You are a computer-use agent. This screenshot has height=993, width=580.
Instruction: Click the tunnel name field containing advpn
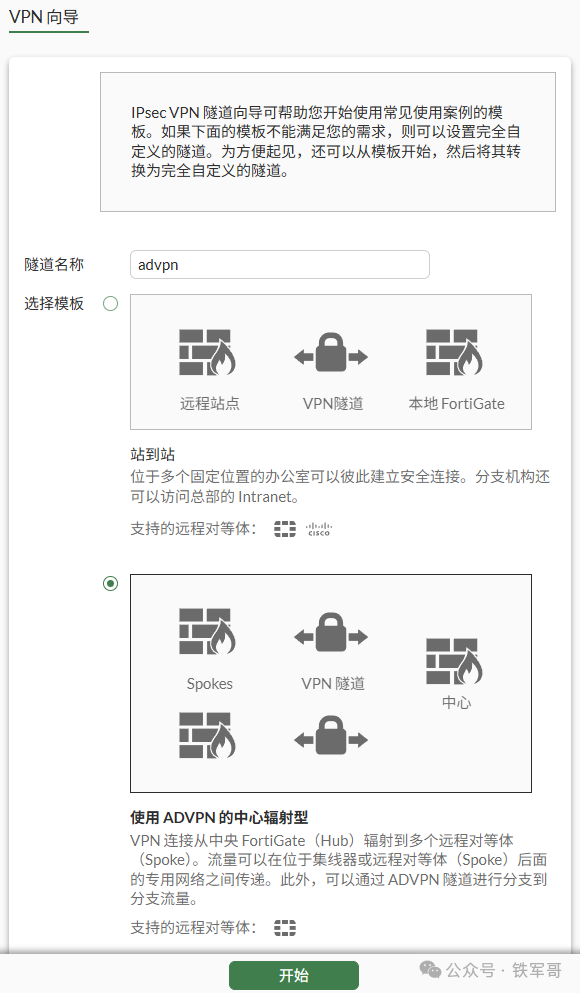(x=279, y=264)
